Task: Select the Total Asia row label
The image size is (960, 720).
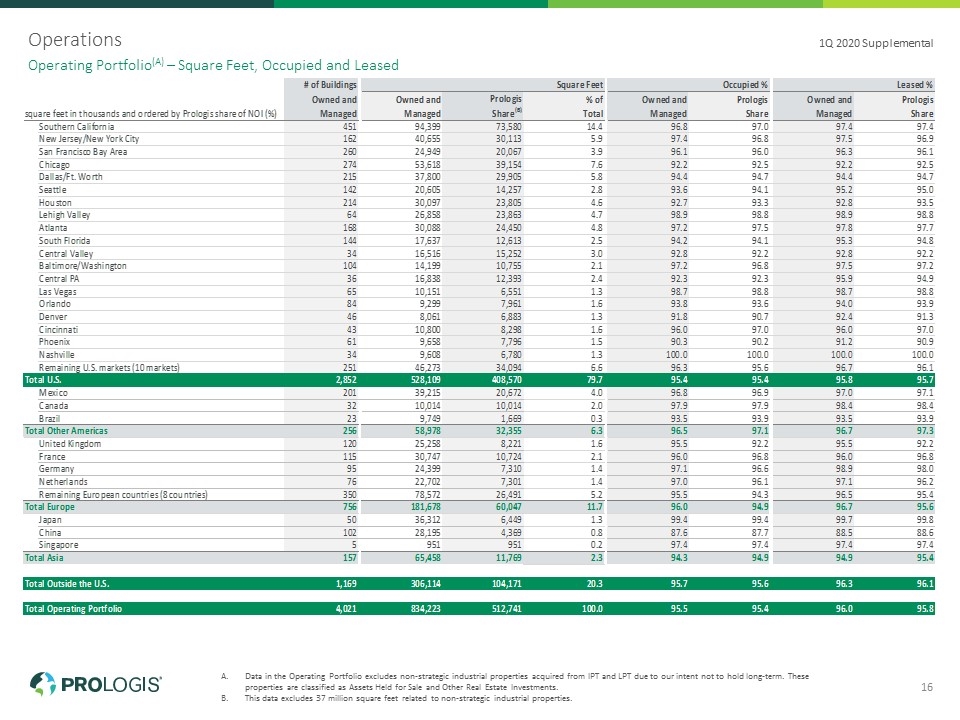Action: pyautogui.click(x=43, y=558)
